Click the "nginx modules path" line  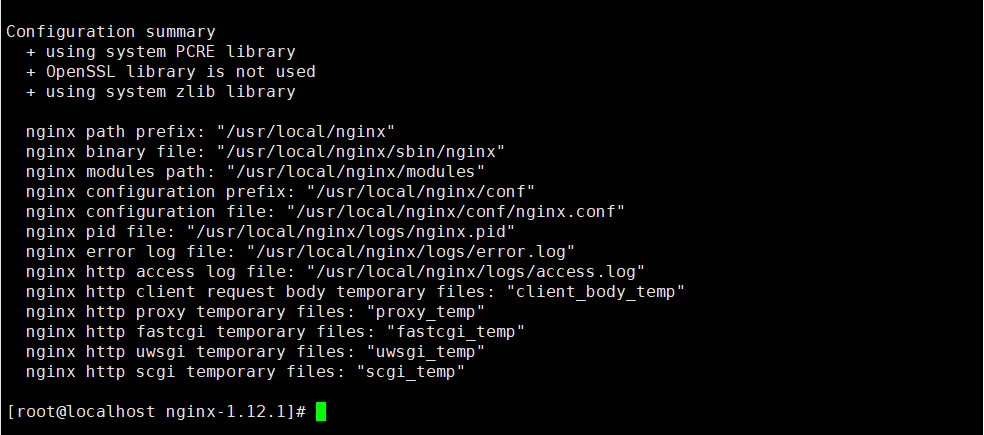coord(256,172)
